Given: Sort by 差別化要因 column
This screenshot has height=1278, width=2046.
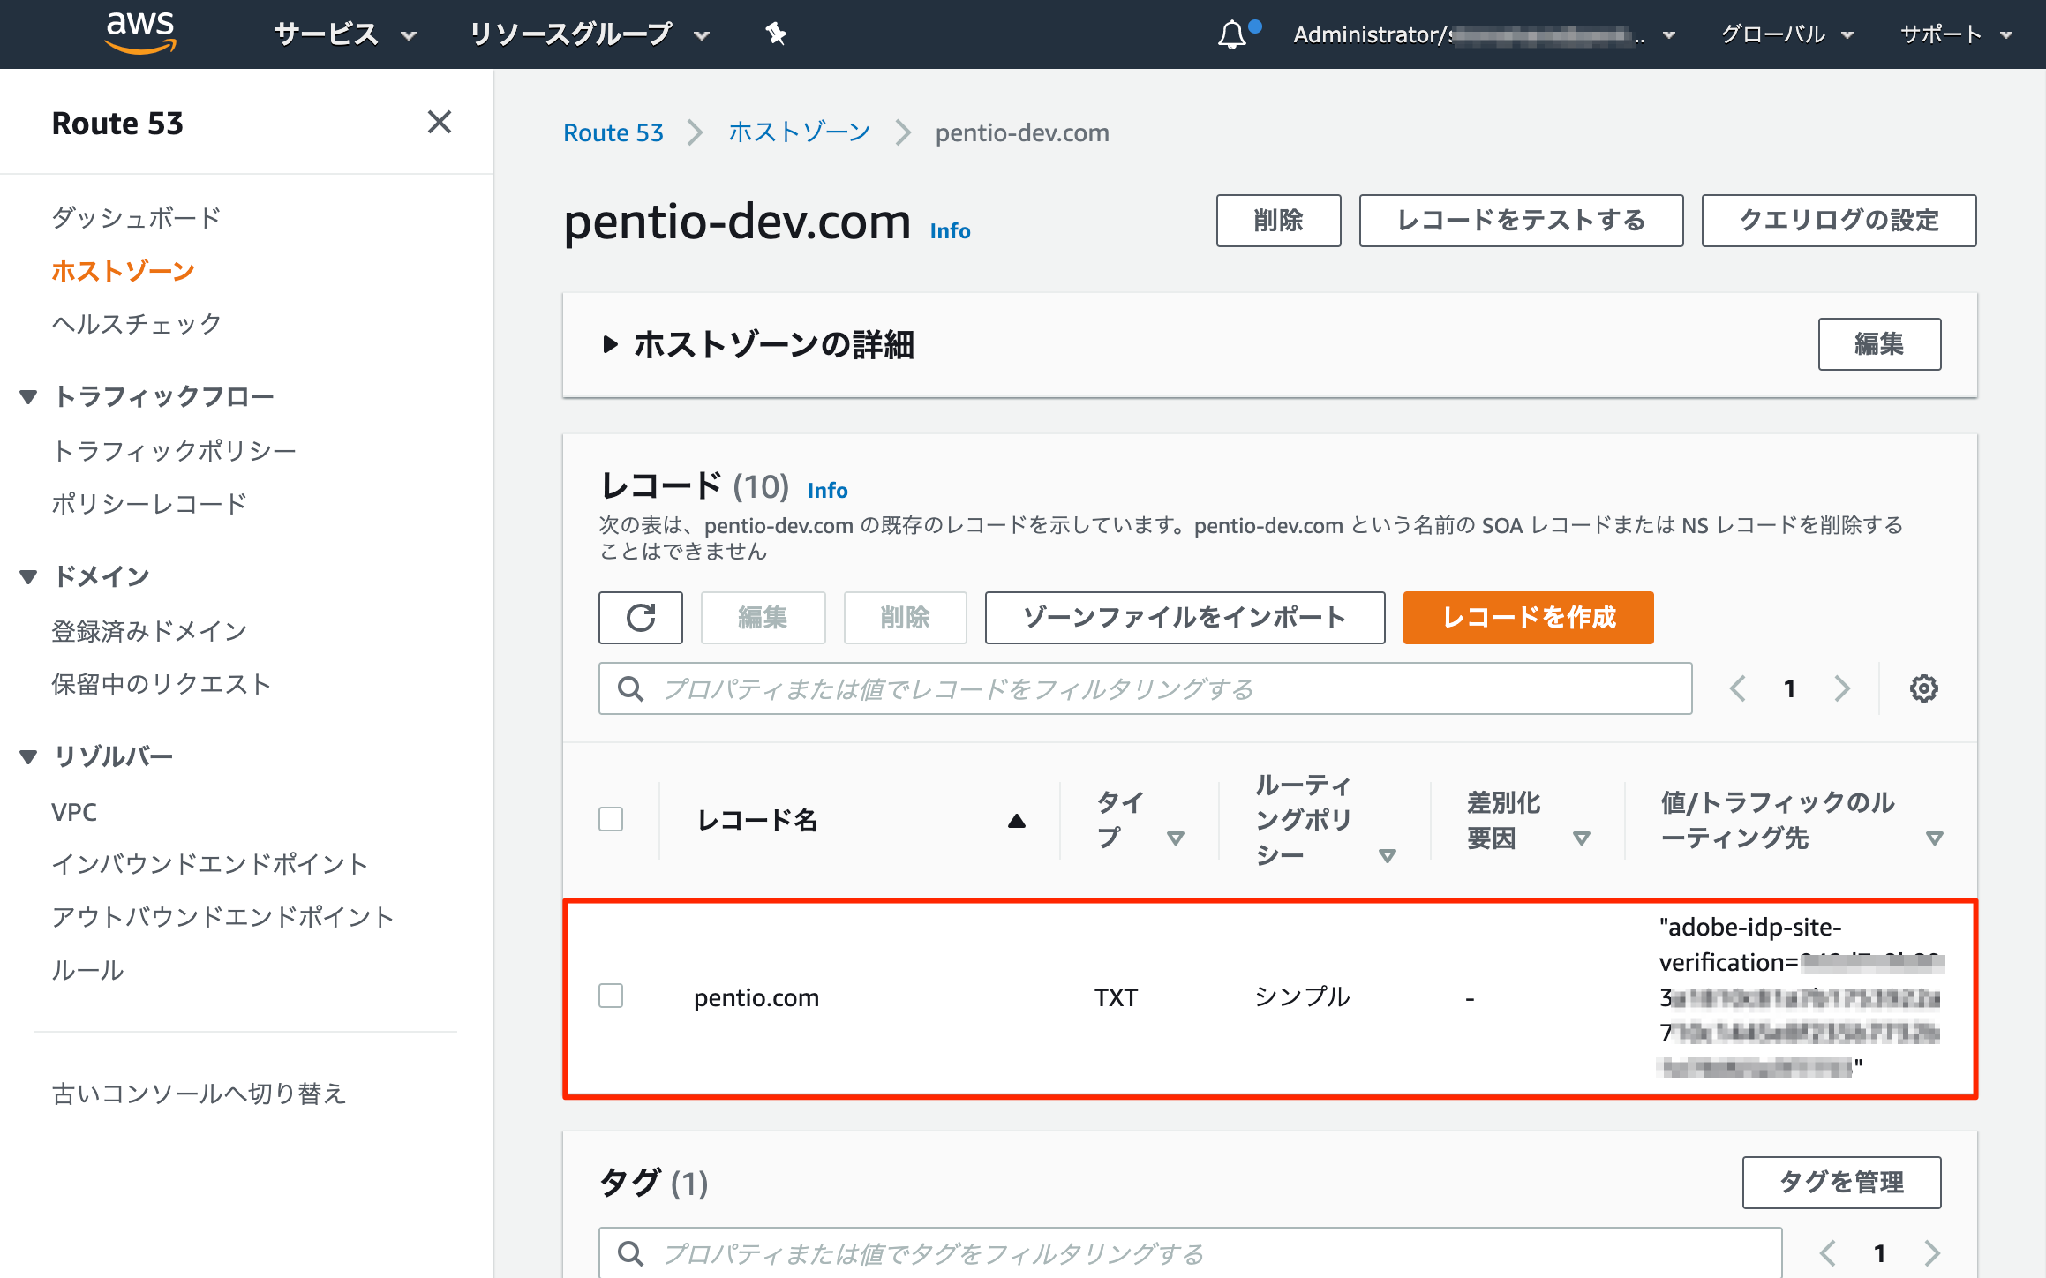Looking at the screenshot, I should point(1581,838).
